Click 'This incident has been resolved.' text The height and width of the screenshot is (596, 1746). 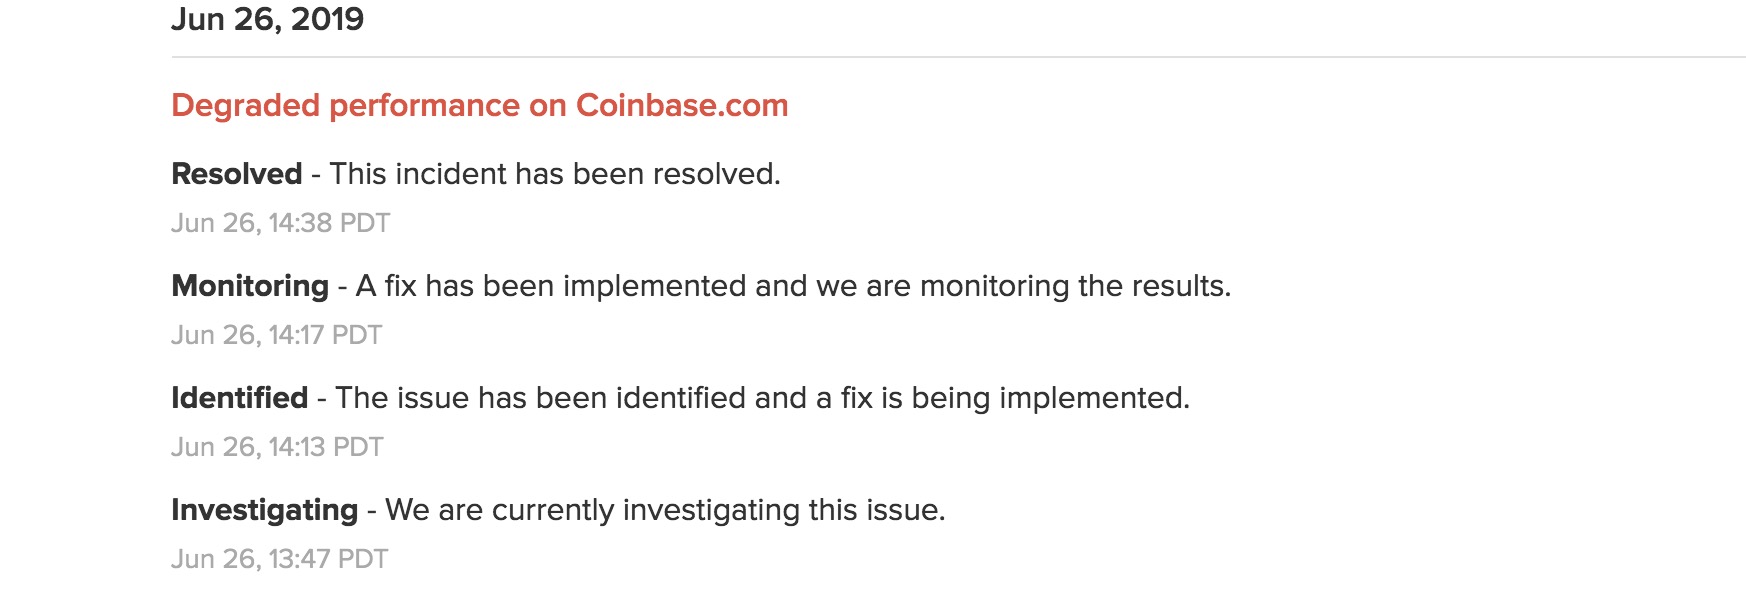[555, 174]
